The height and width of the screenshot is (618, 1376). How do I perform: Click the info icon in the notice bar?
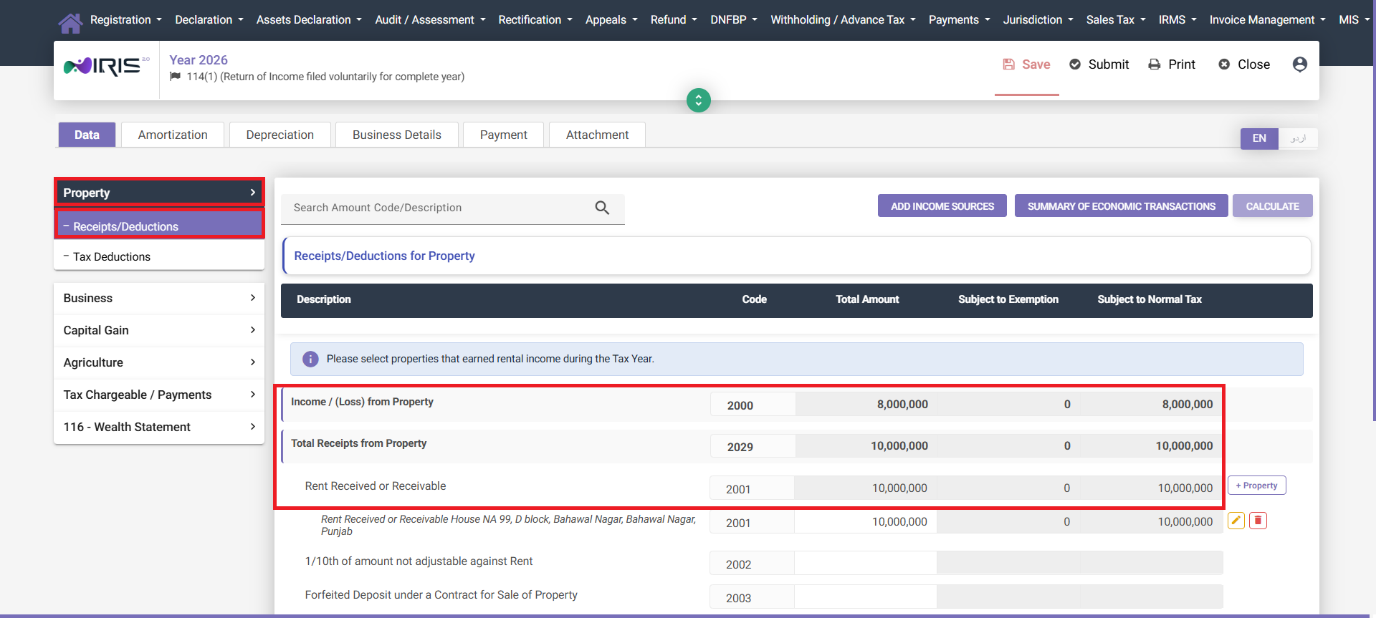point(310,358)
